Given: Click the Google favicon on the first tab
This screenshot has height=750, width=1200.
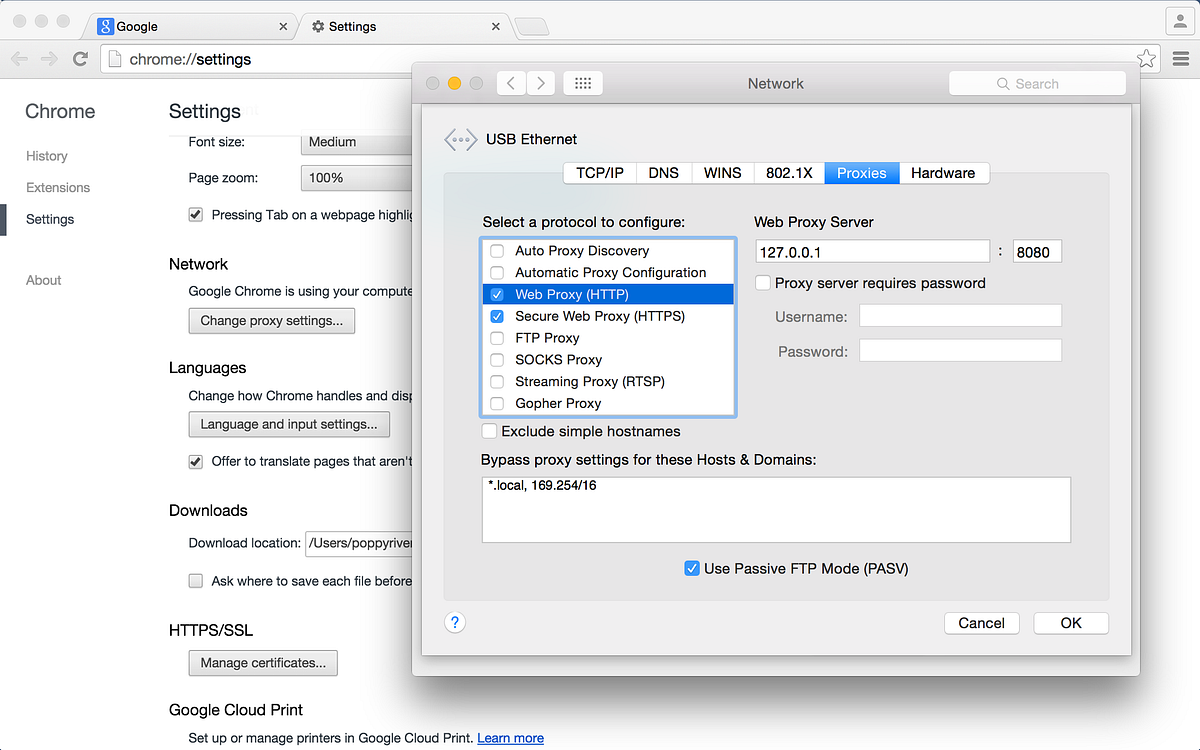Looking at the screenshot, I should [105, 26].
